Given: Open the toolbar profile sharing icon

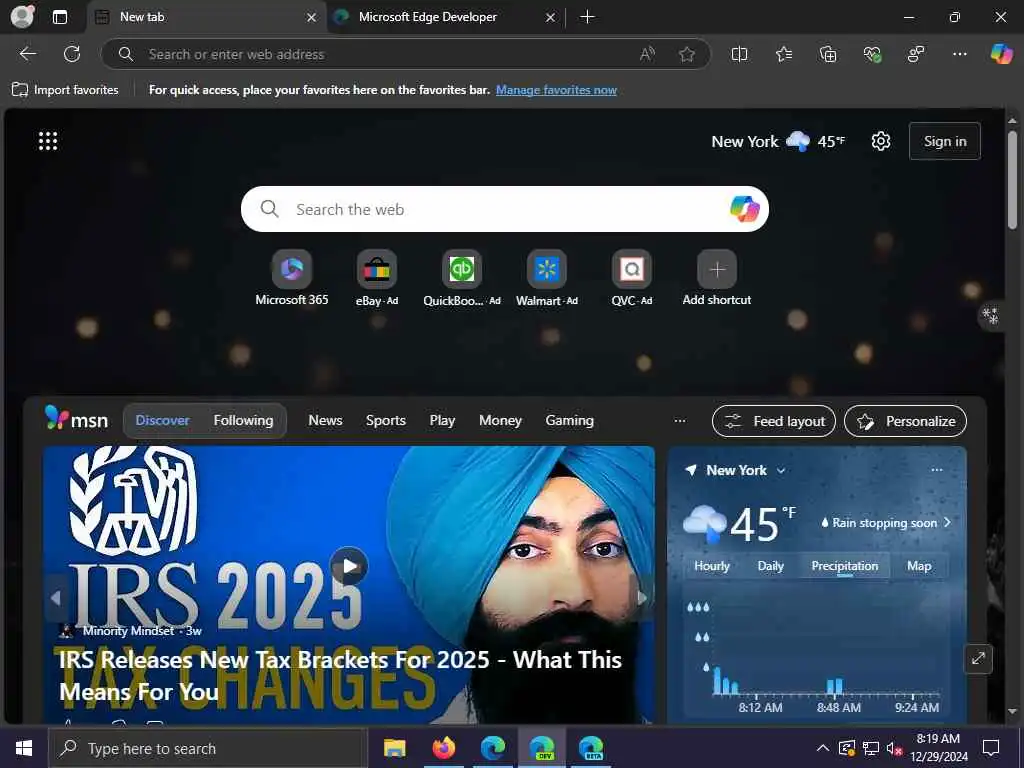Looking at the screenshot, I should (x=916, y=54).
